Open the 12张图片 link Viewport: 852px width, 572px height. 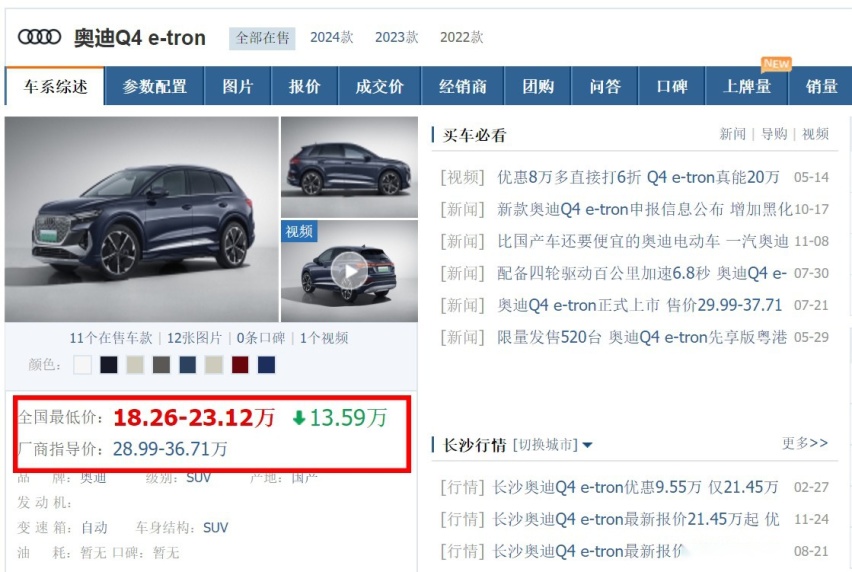tap(194, 338)
